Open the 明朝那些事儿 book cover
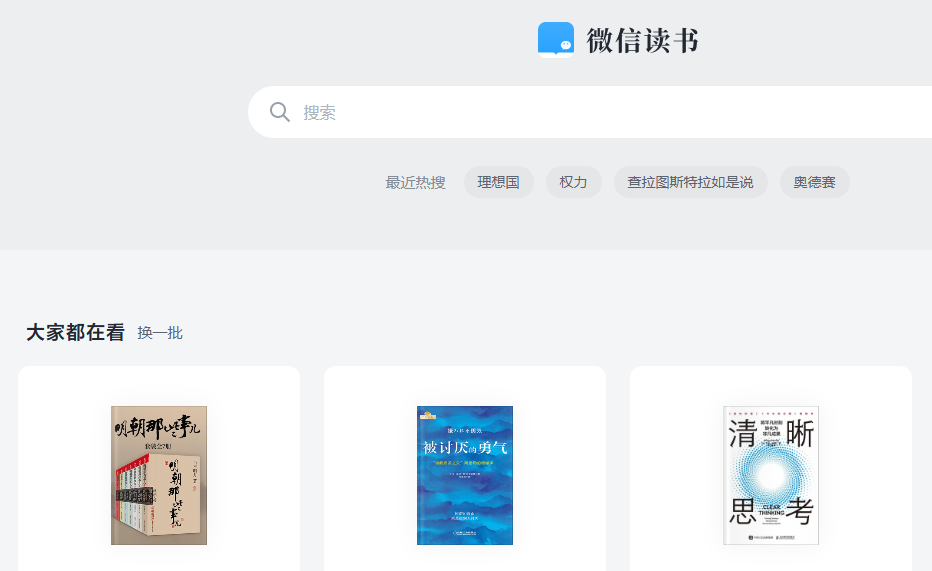Image resolution: width=932 pixels, height=571 pixels. [159, 475]
